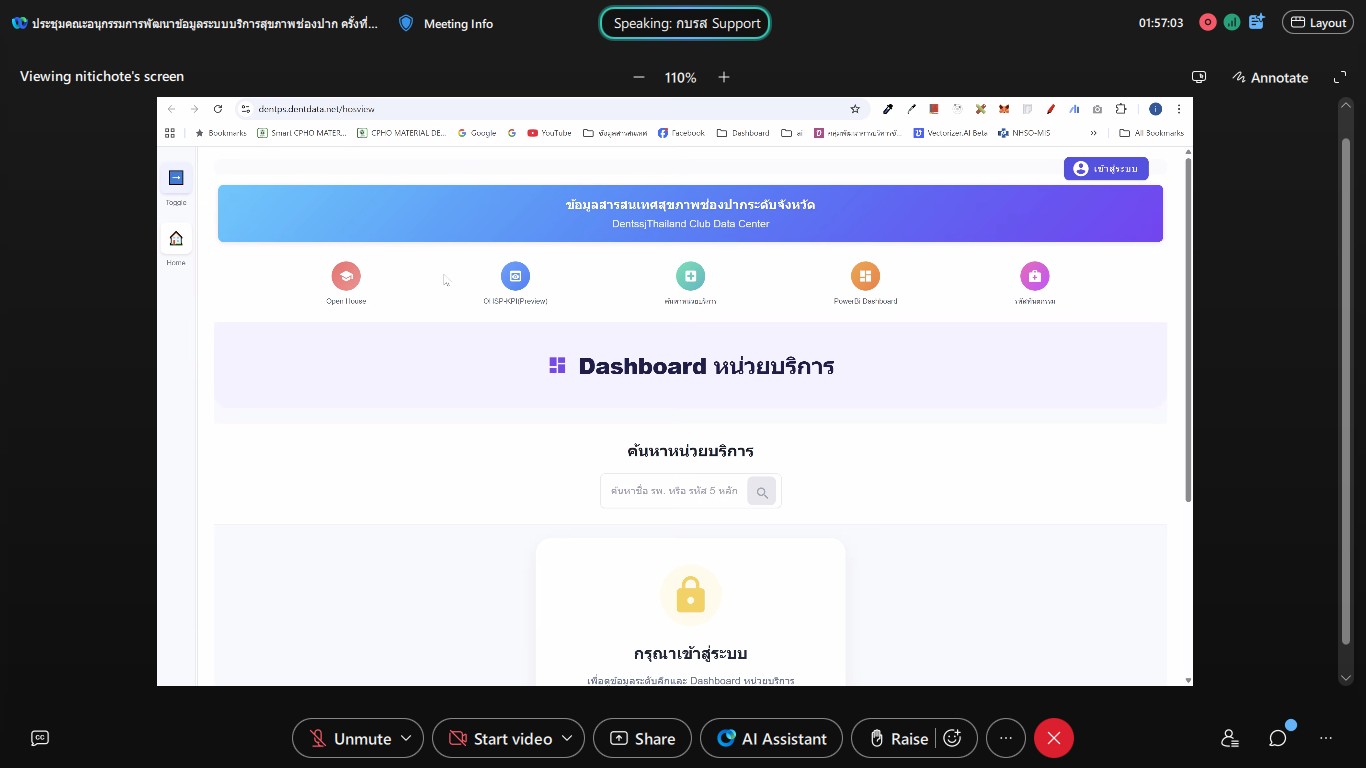Click the full screen expand icon
The height and width of the screenshot is (768, 1366).
pos(1340,77)
